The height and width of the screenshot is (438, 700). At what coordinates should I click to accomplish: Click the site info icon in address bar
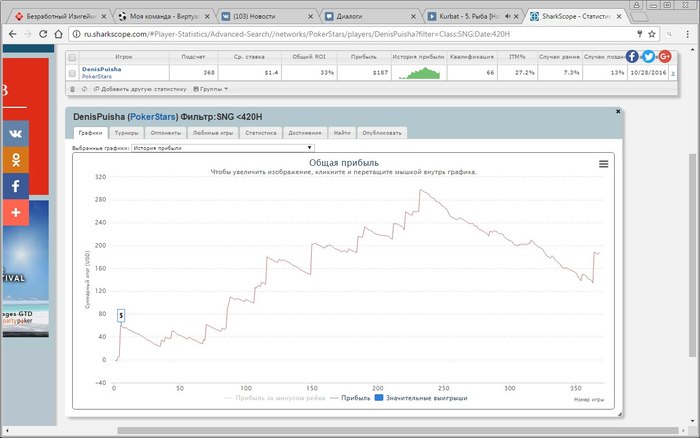coord(77,34)
